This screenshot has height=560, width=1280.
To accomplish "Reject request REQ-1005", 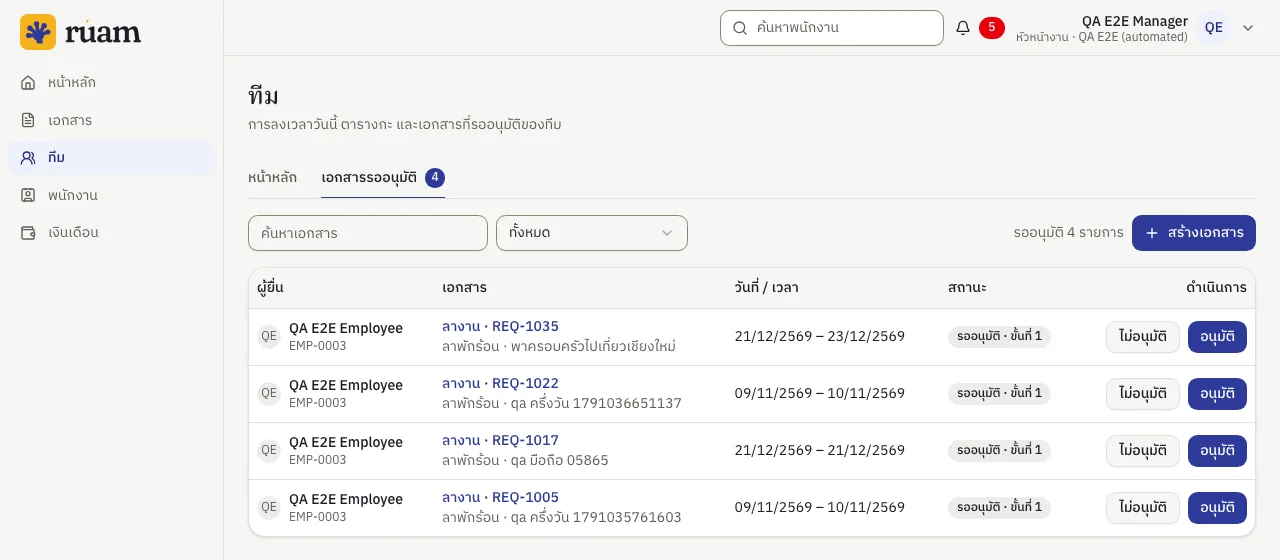I will [x=1143, y=508].
